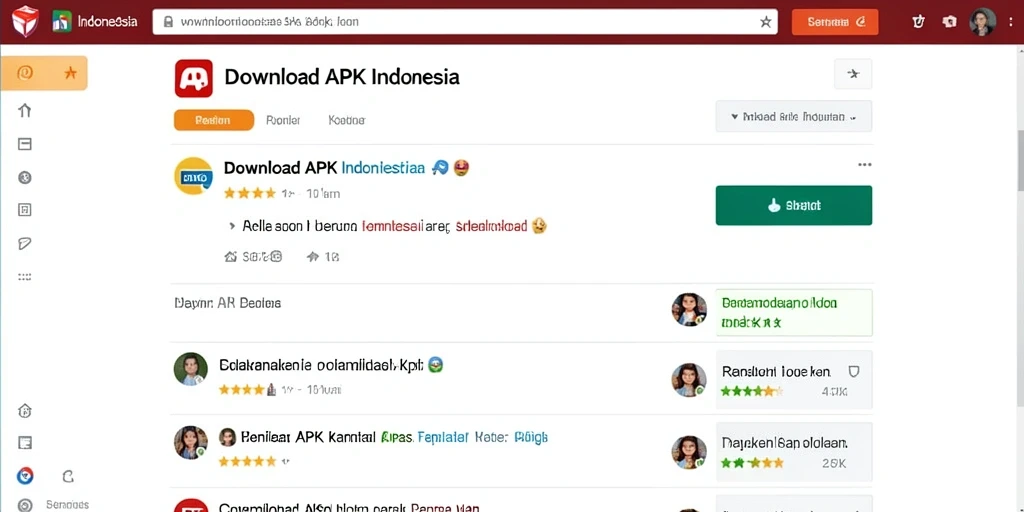Click the woman's avatar on the APK review row
Image resolution: width=1024 pixels, height=512 pixels.
point(191,443)
